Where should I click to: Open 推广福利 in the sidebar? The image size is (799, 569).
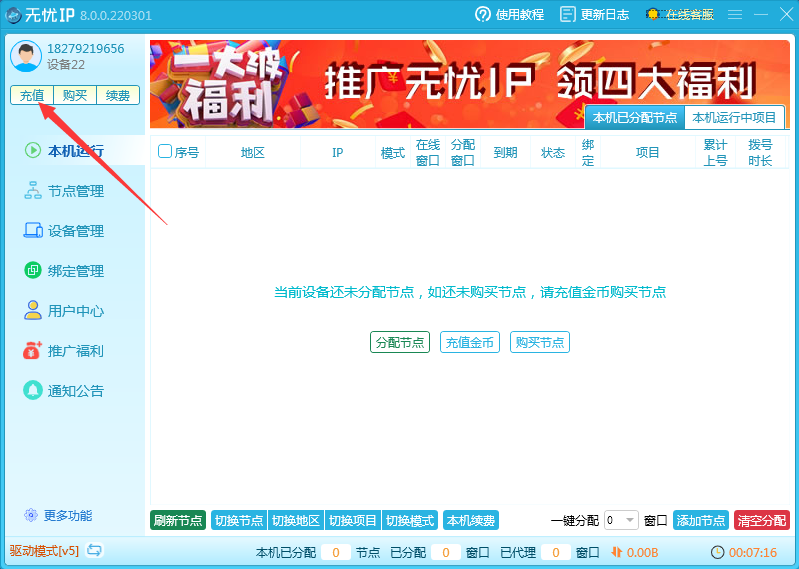pyautogui.click(x=75, y=351)
